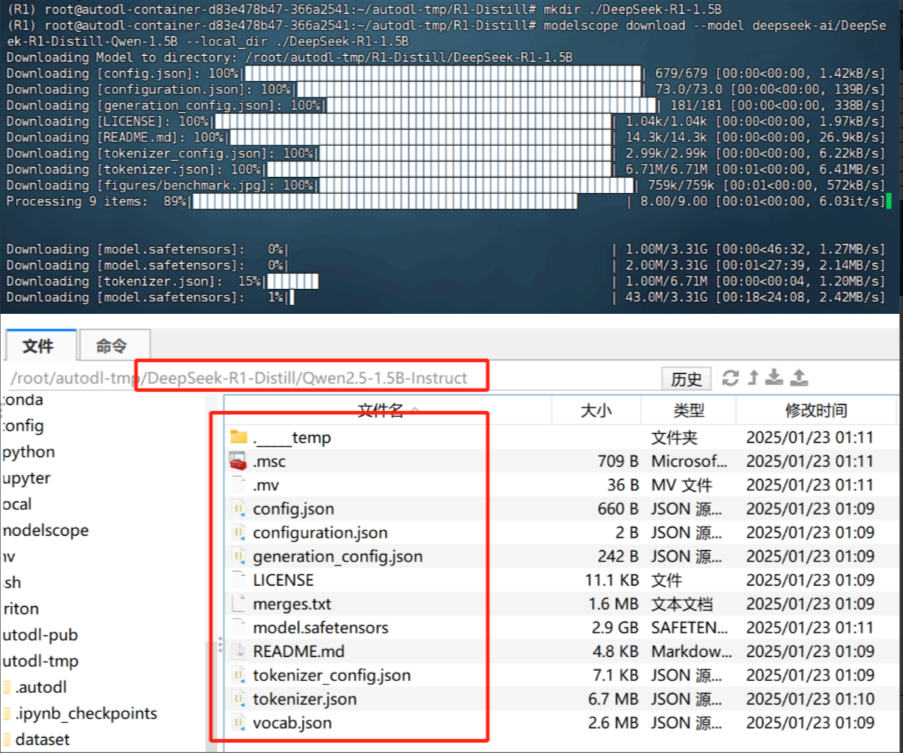
Task: Click the go up one directory arrow
Action: pyautogui.click(x=753, y=378)
